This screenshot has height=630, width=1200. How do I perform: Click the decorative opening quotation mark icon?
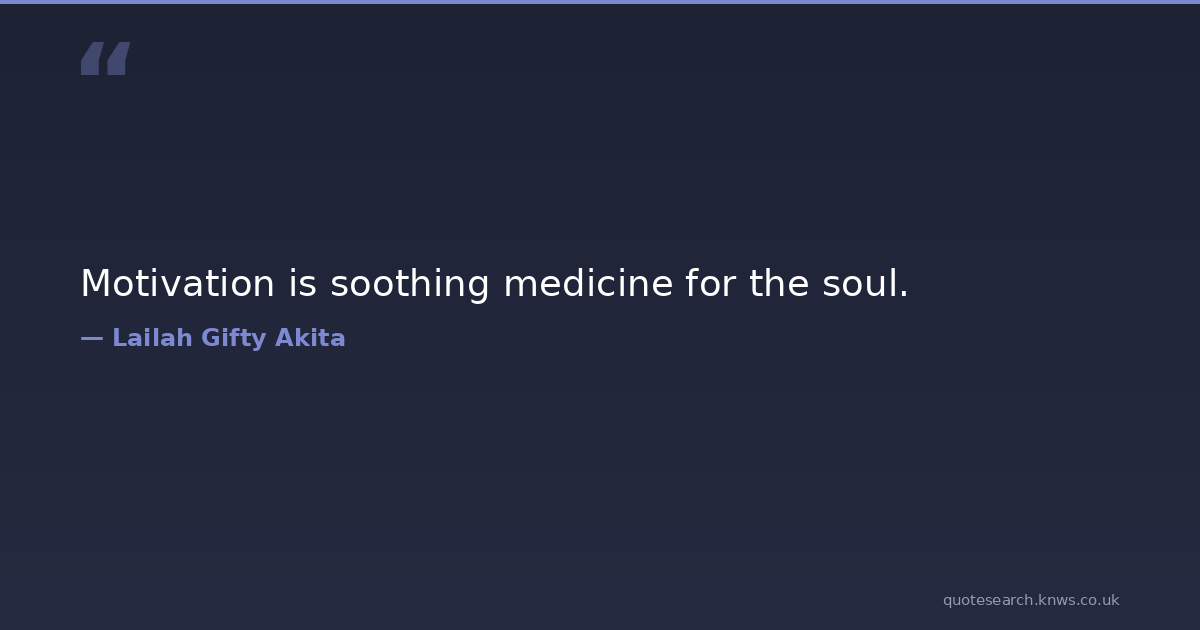105,58
